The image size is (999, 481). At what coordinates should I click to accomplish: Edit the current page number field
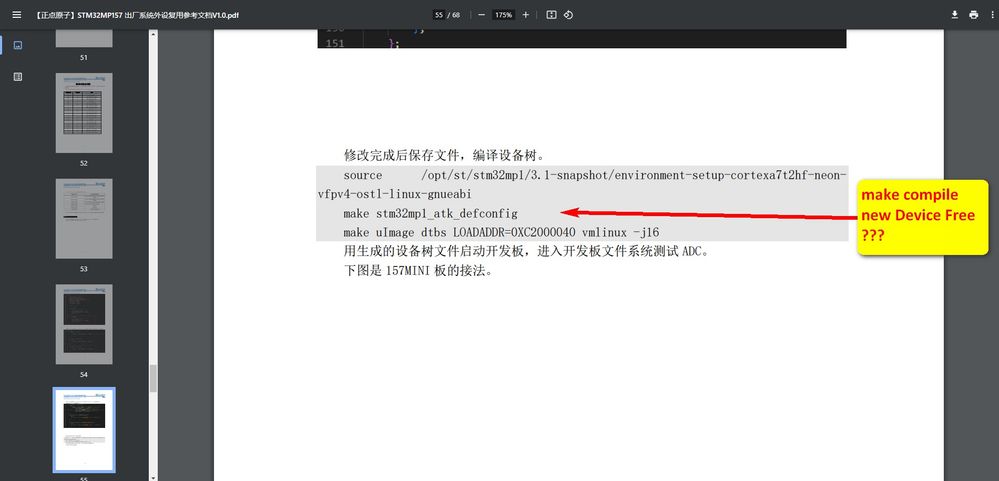tap(438, 15)
